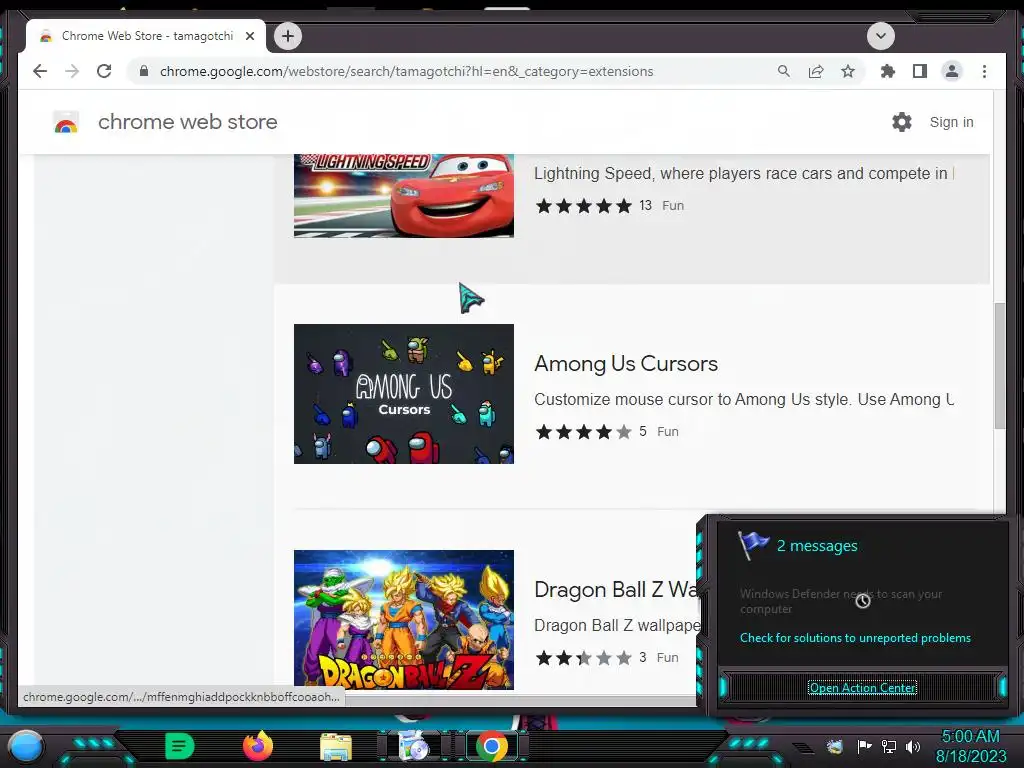Click the page vertical scrollbar thumb

[x=999, y=366]
